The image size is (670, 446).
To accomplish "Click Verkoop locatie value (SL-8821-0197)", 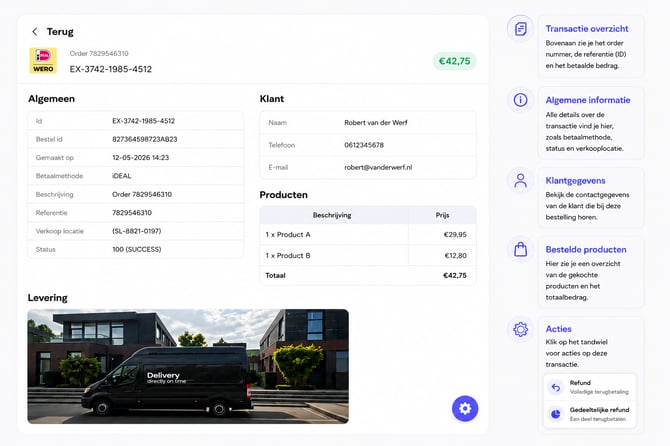I will click(x=137, y=231).
